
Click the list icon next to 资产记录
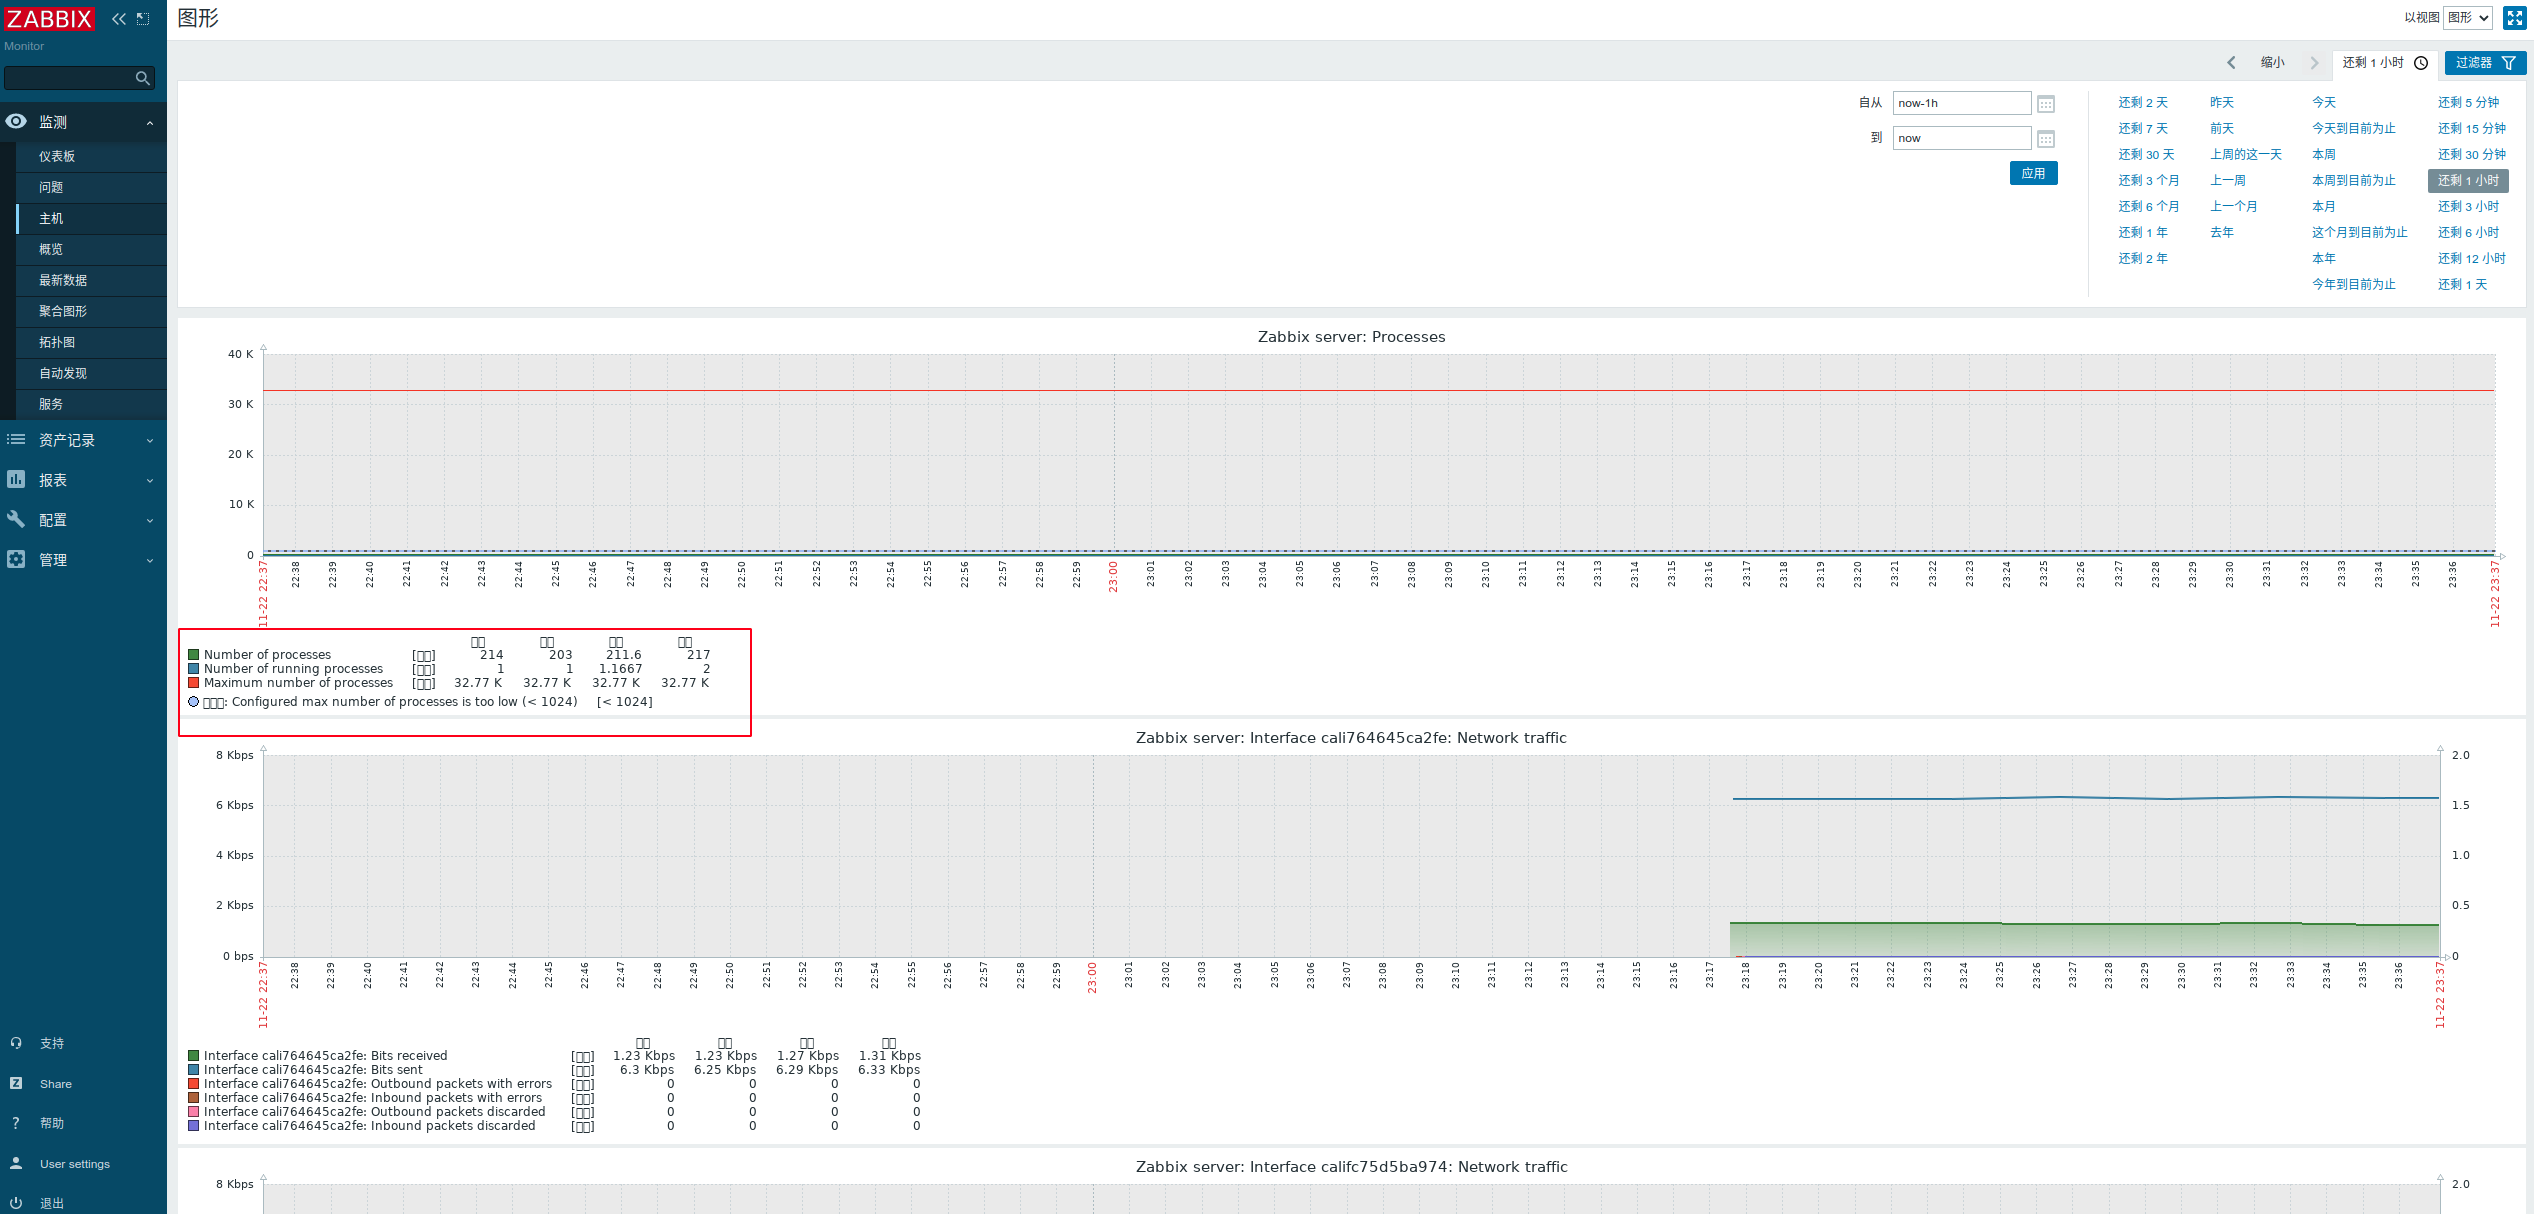[16, 440]
